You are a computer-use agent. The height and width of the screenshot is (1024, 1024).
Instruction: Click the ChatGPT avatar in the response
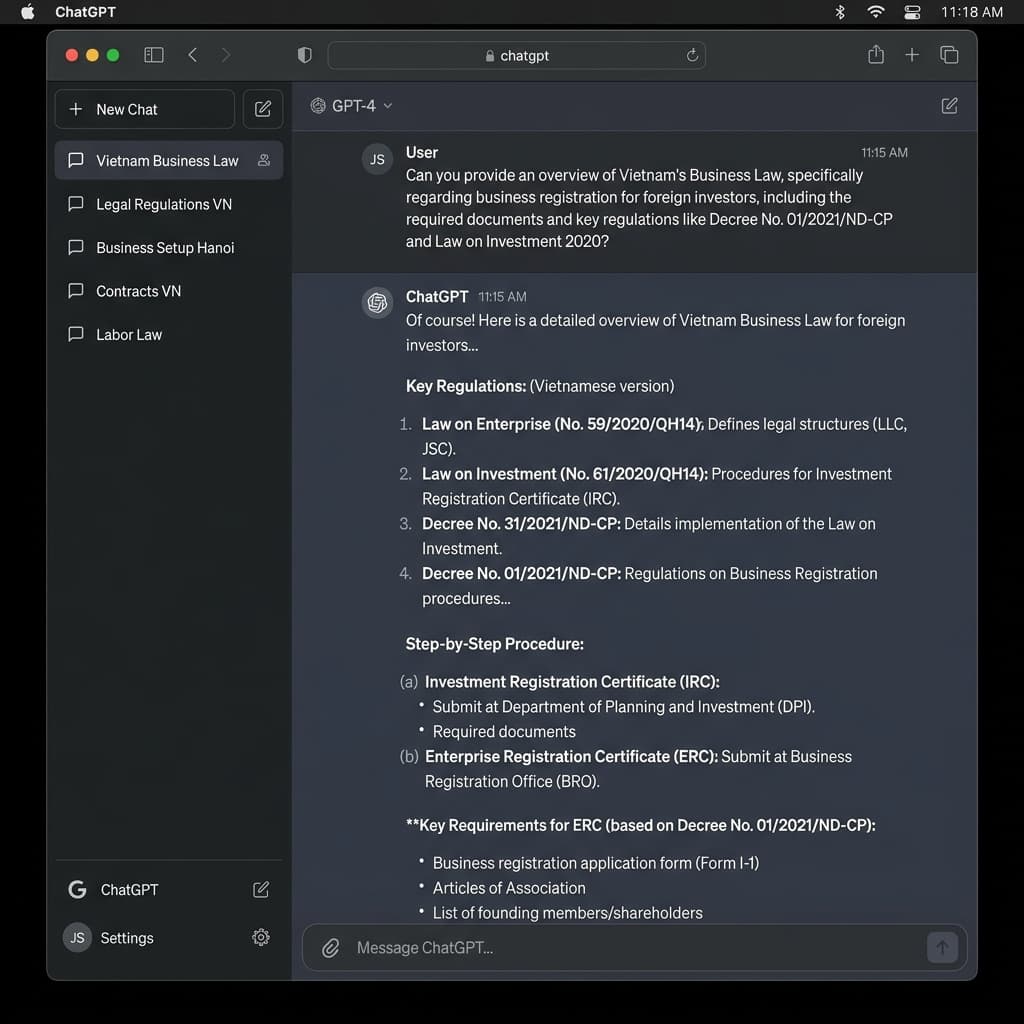tap(377, 302)
